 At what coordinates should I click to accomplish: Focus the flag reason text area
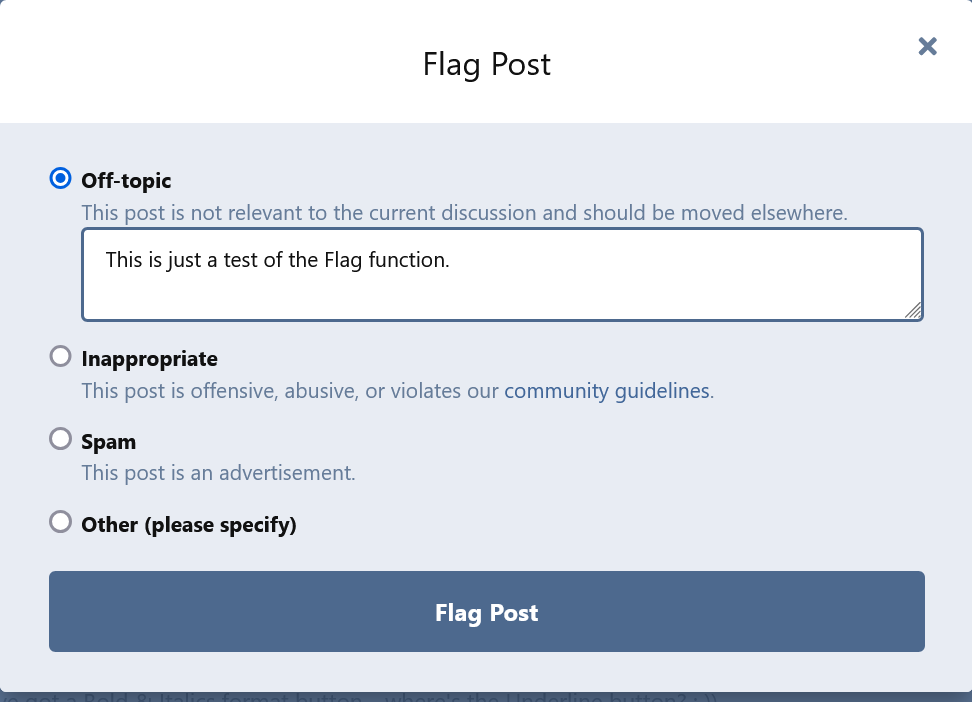point(503,274)
